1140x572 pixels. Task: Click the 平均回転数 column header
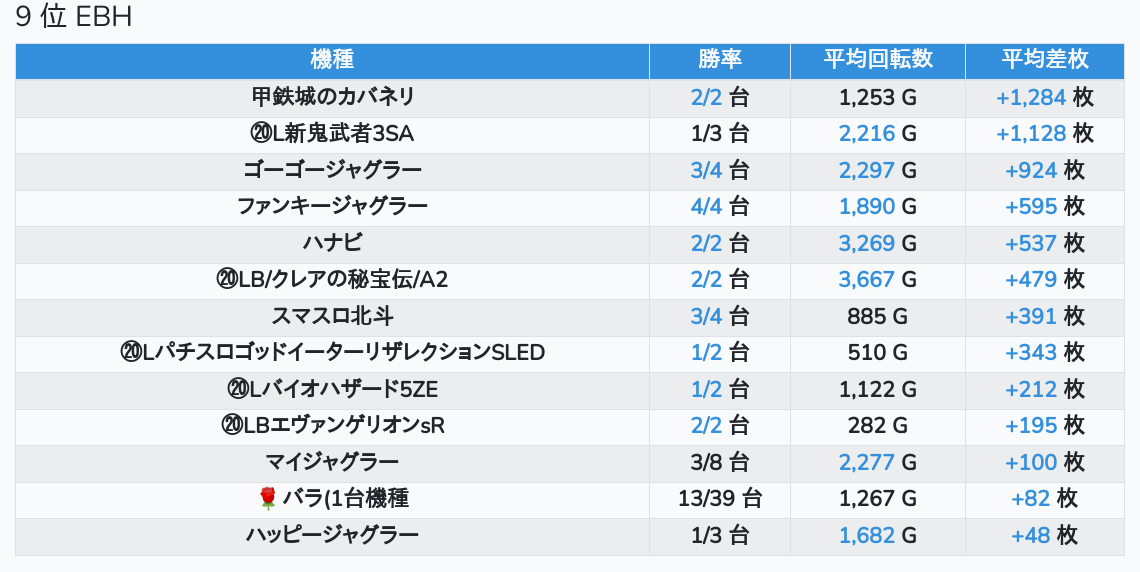[x=877, y=60]
